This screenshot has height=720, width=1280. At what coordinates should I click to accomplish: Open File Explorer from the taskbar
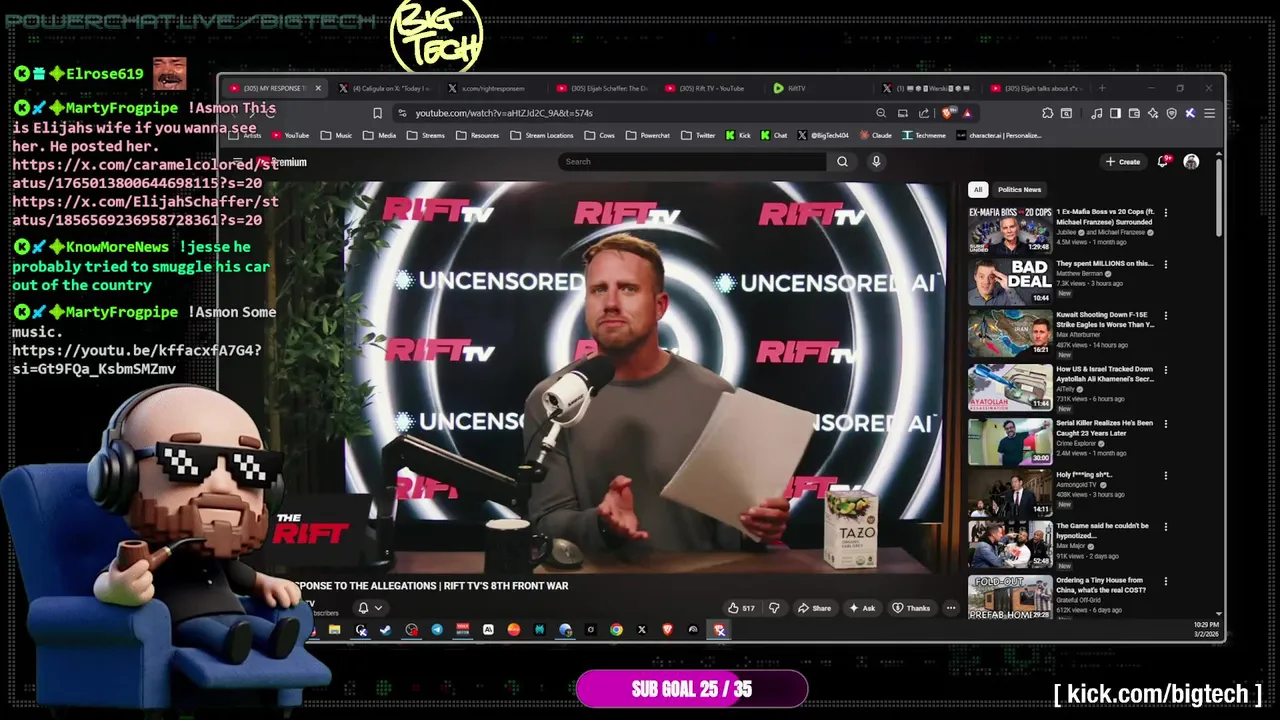click(x=335, y=629)
